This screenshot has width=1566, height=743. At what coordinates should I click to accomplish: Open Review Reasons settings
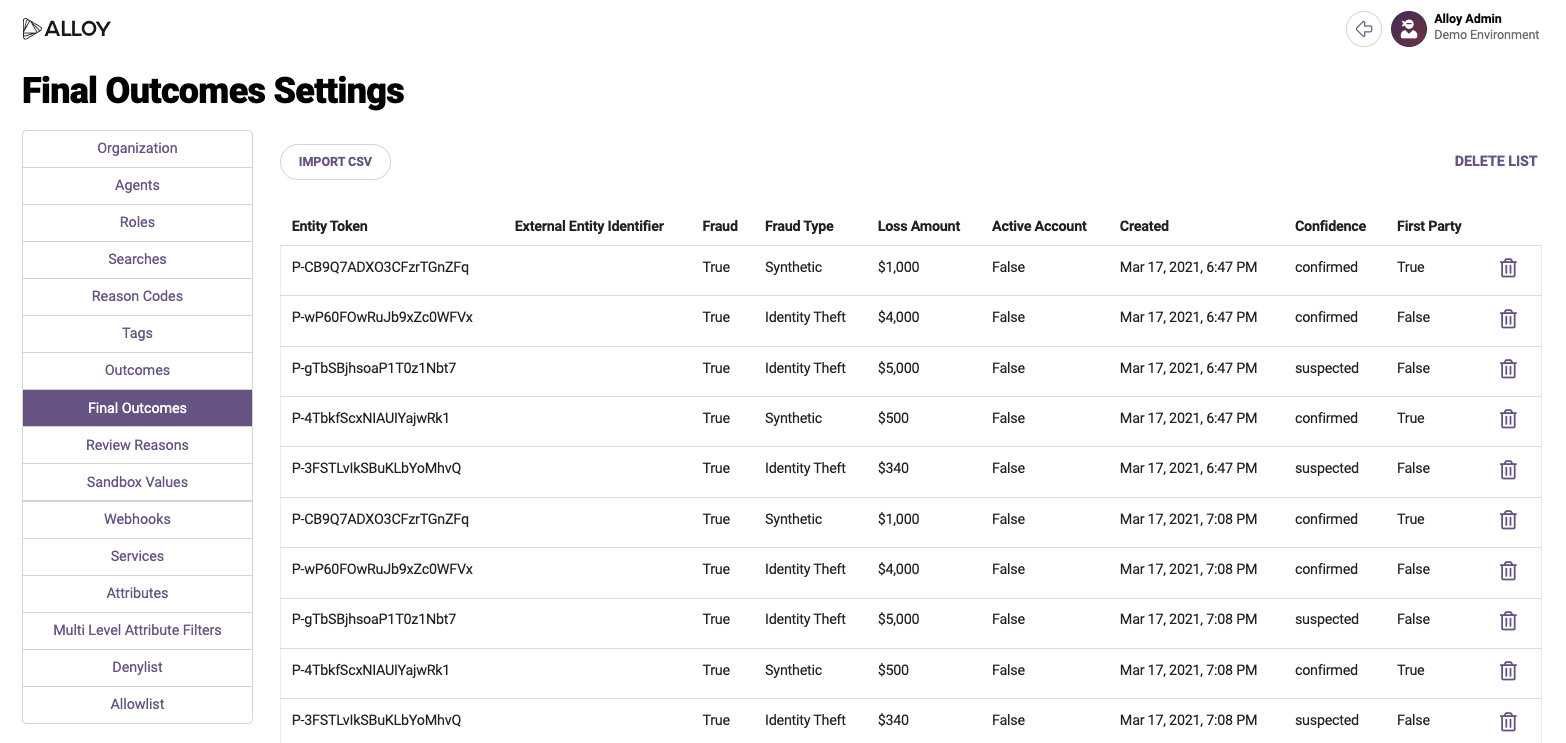pyautogui.click(x=137, y=445)
